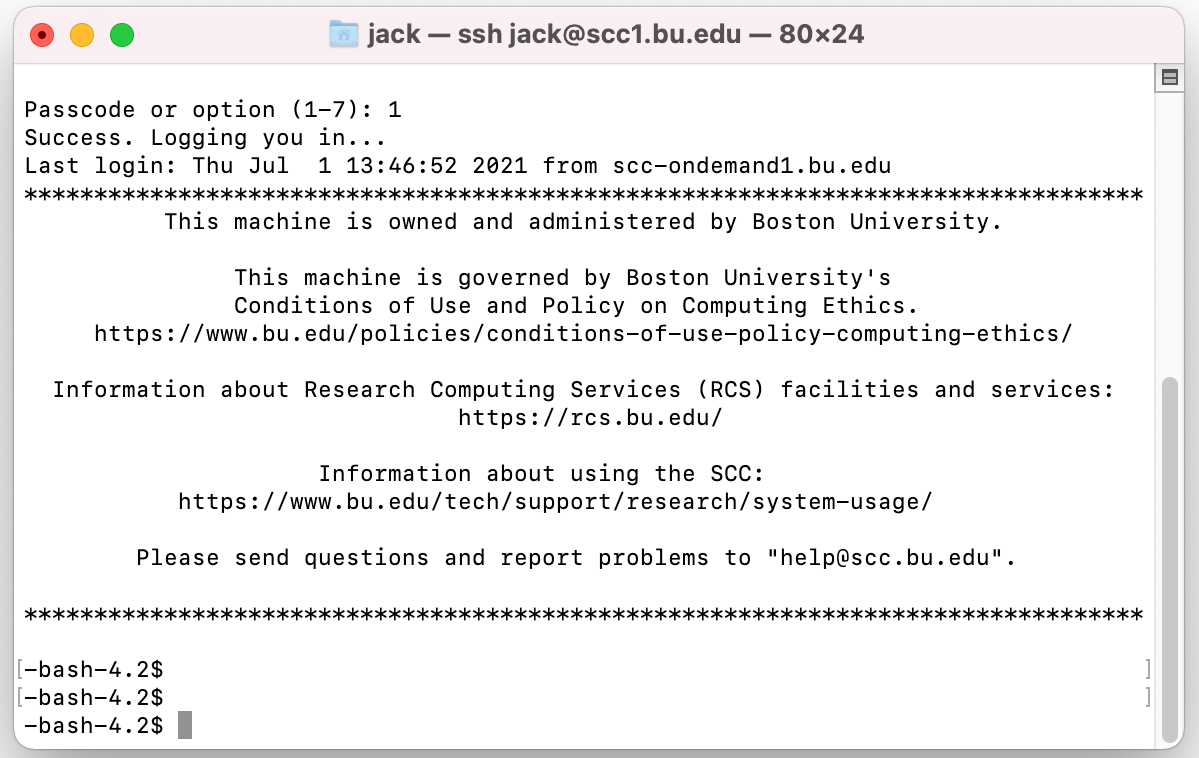Click the "Last login" line text
Image resolution: width=1199 pixels, height=758 pixels.
pos(300,165)
